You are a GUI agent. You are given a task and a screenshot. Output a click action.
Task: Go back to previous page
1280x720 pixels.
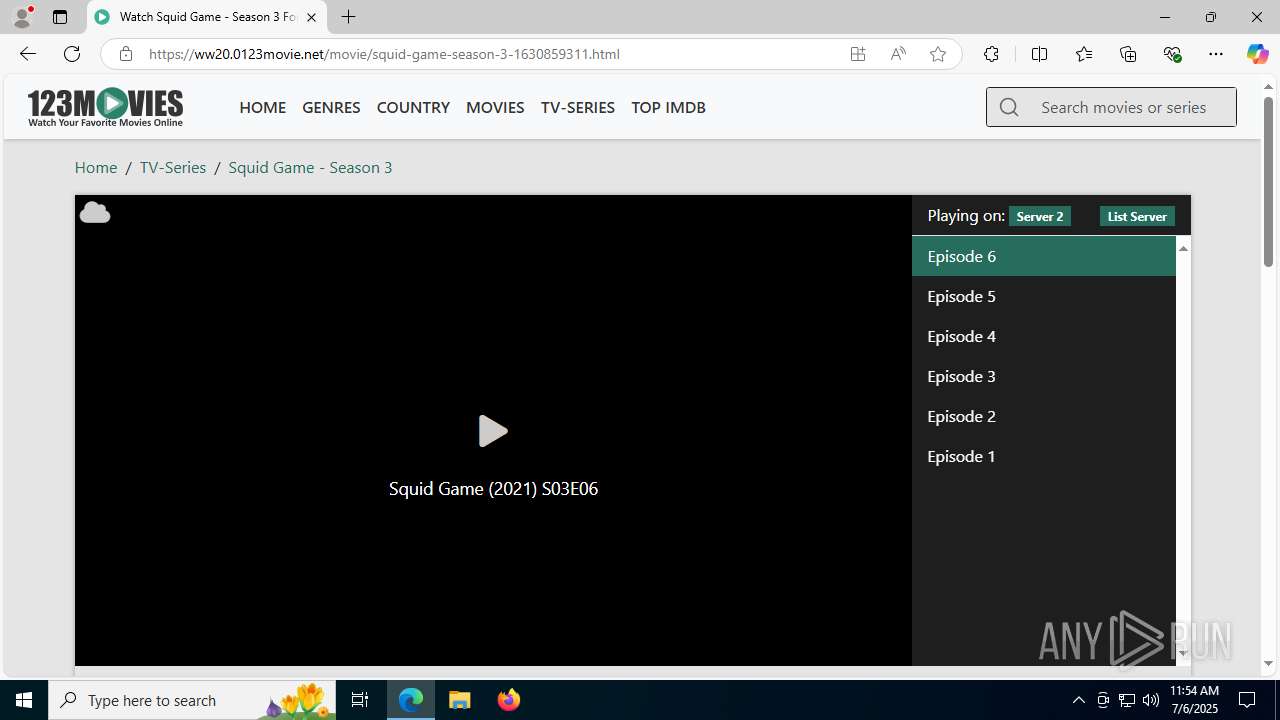pos(27,54)
